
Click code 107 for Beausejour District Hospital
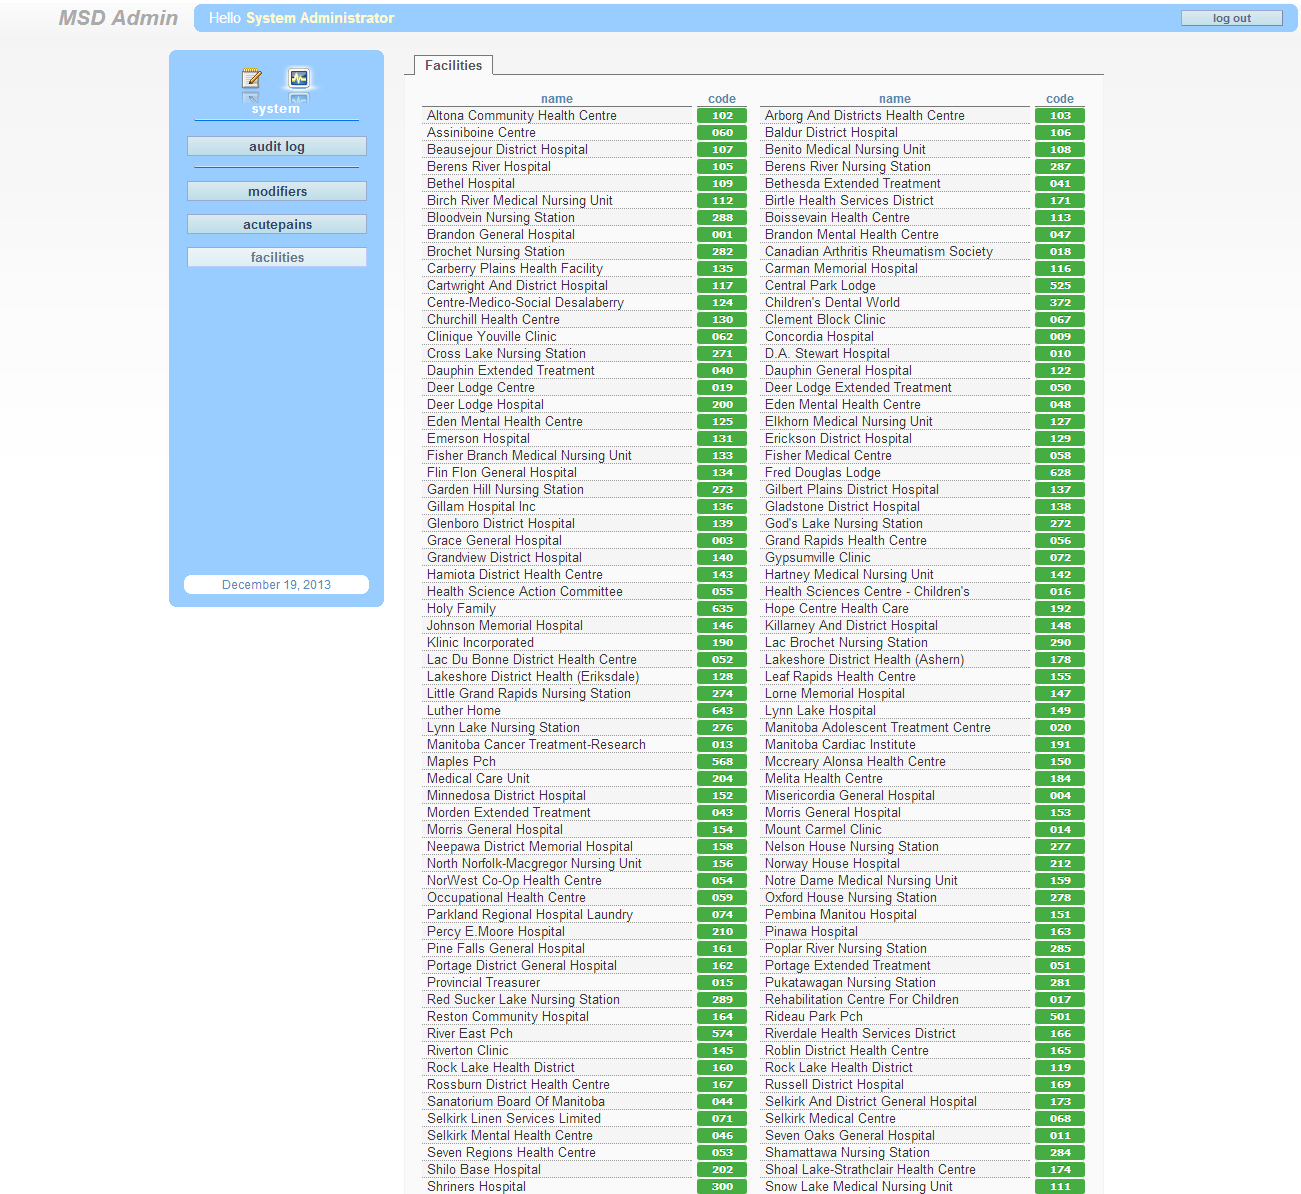click(722, 150)
